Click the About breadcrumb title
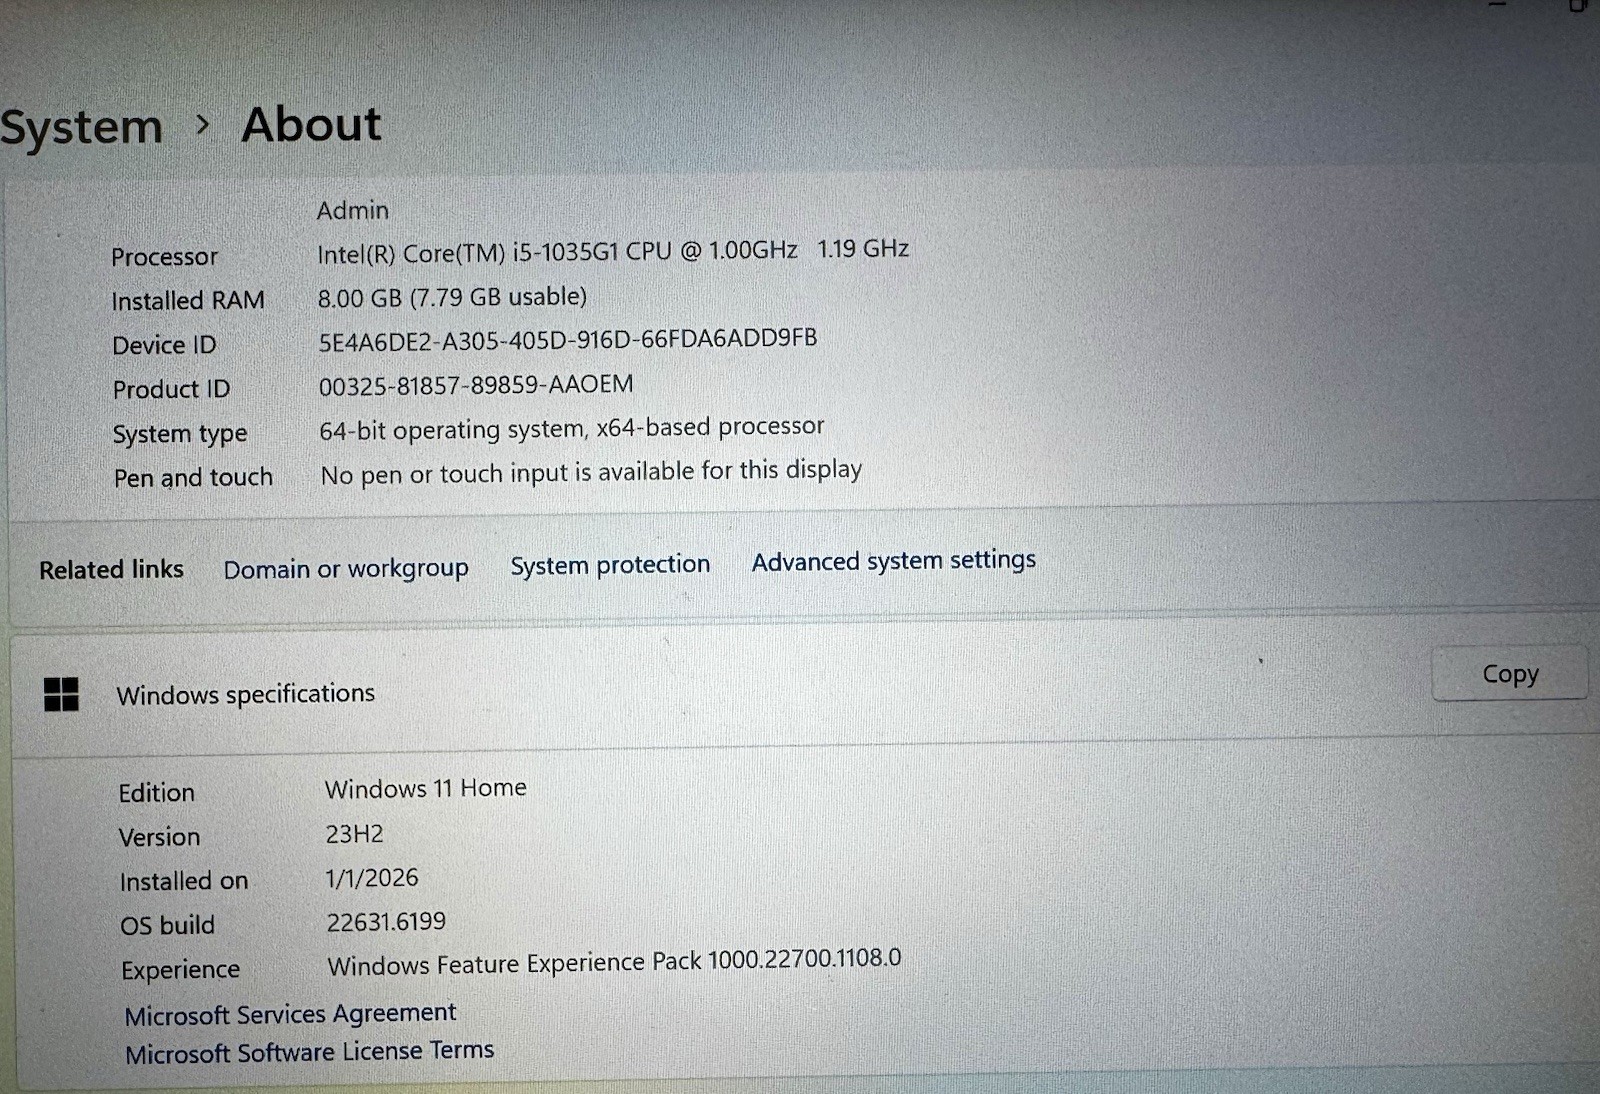Viewport: 1600px width, 1094px height. click(311, 125)
